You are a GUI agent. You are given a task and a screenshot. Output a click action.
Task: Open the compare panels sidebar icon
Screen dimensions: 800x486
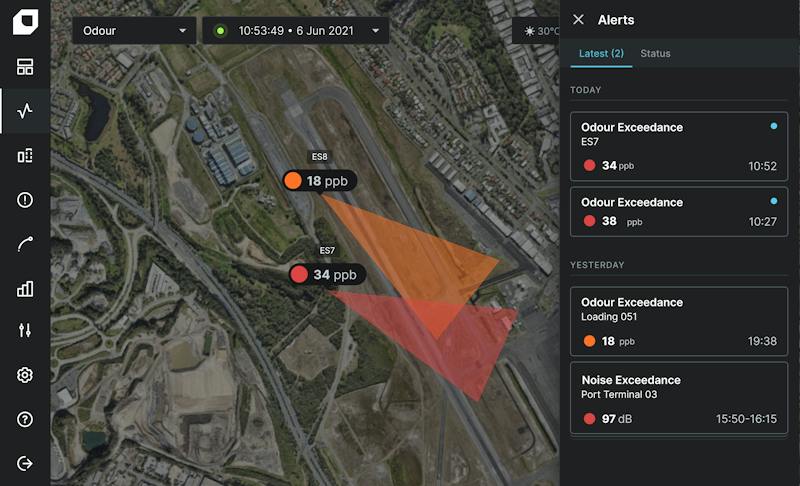(x=25, y=156)
